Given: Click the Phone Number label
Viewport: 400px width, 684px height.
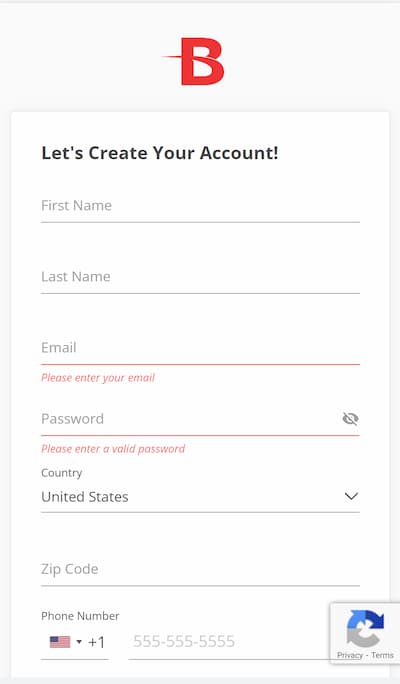Looking at the screenshot, I should coord(80,616).
